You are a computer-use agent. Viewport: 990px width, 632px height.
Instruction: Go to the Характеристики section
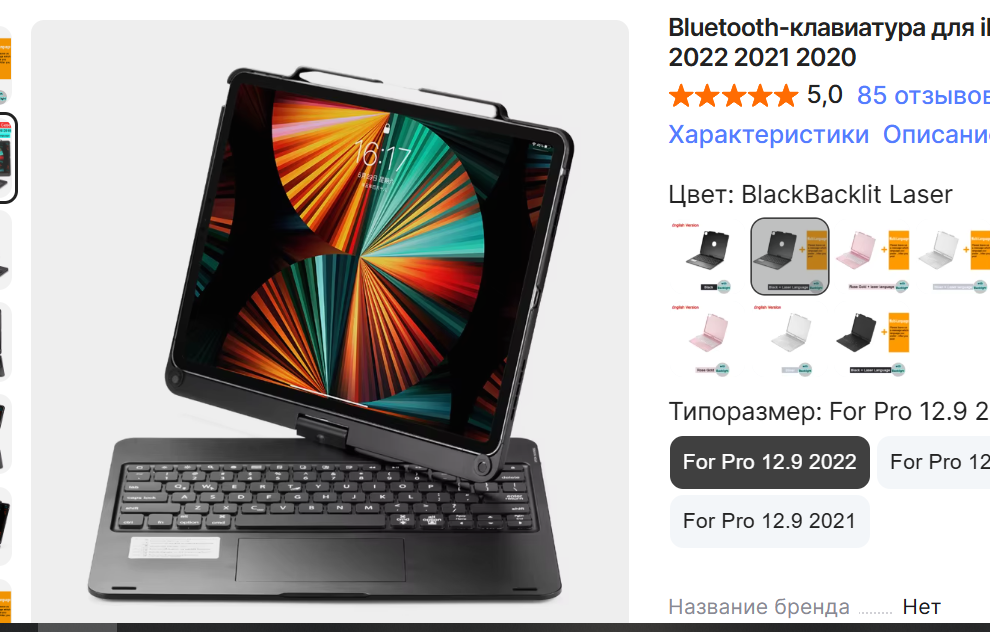768,134
